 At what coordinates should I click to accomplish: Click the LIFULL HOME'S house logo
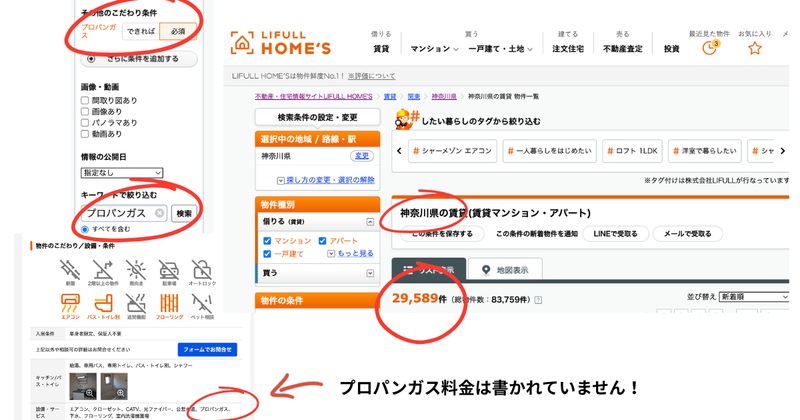click(x=242, y=42)
